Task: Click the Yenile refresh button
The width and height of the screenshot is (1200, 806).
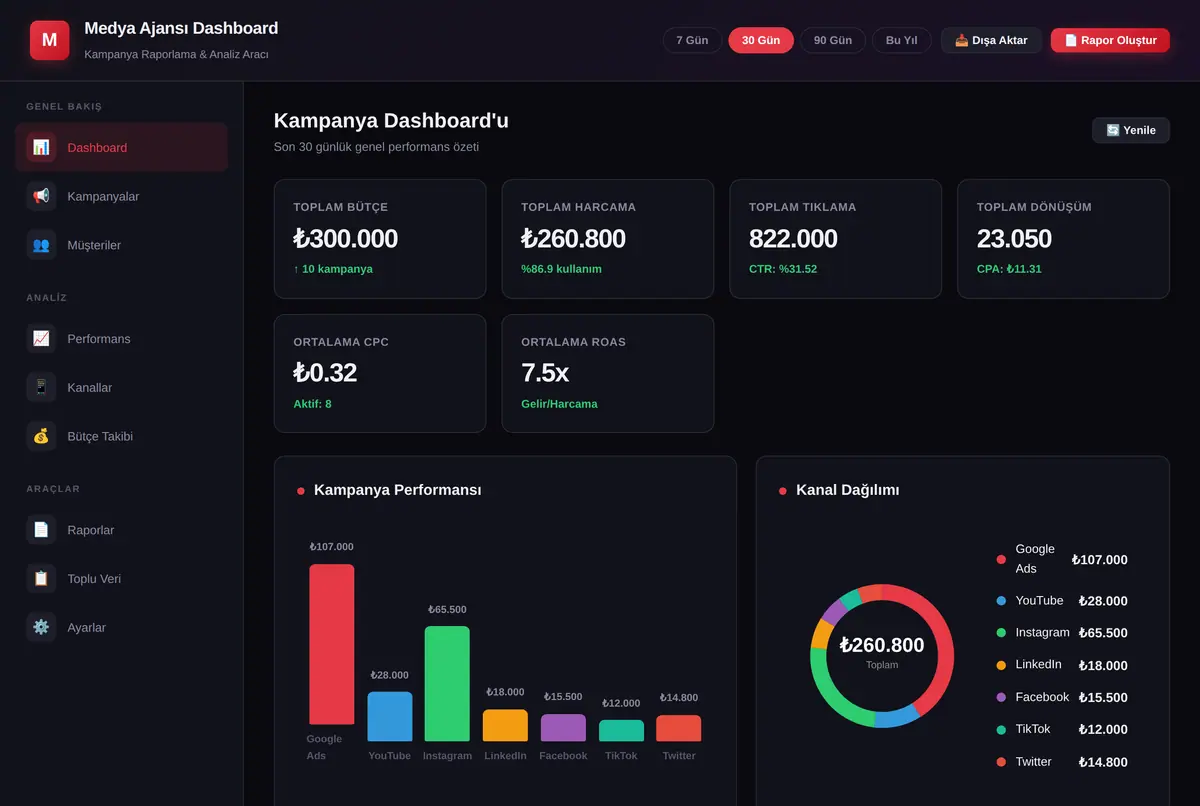Action: (x=1131, y=130)
